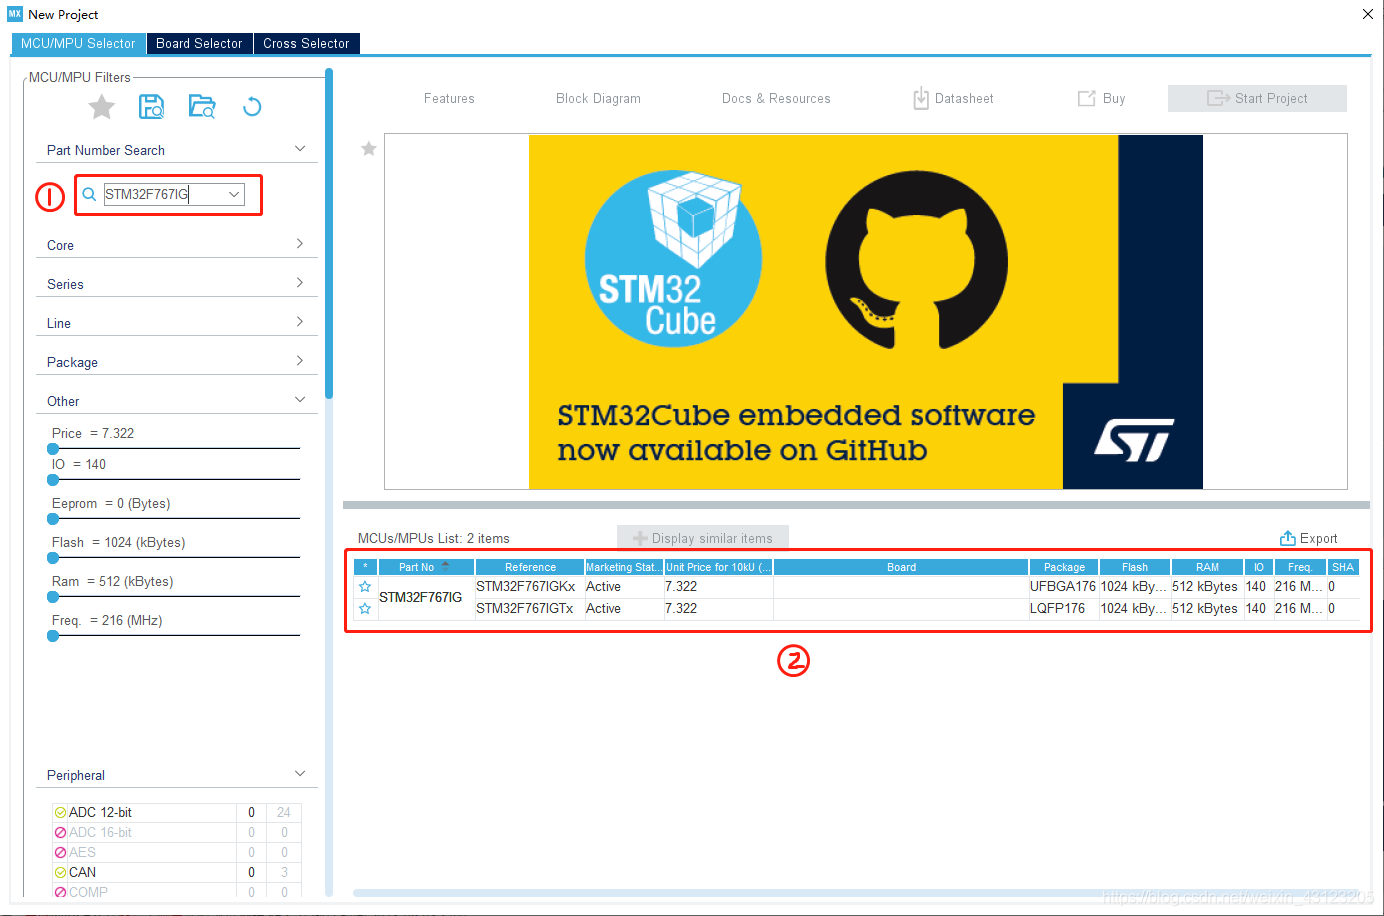Open the Board Selector tab
The height and width of the screenshot is (916, 1384).
[x=199, y=43]
